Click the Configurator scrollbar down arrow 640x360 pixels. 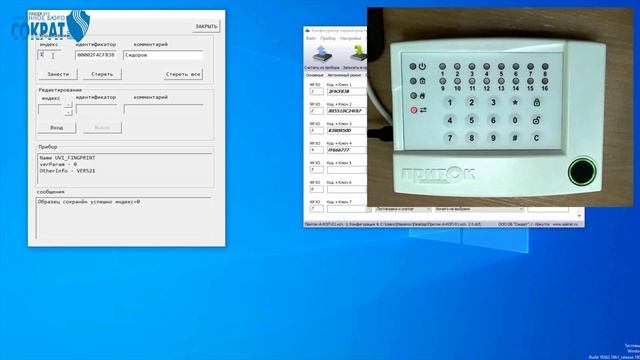click(x=579, y=215)
